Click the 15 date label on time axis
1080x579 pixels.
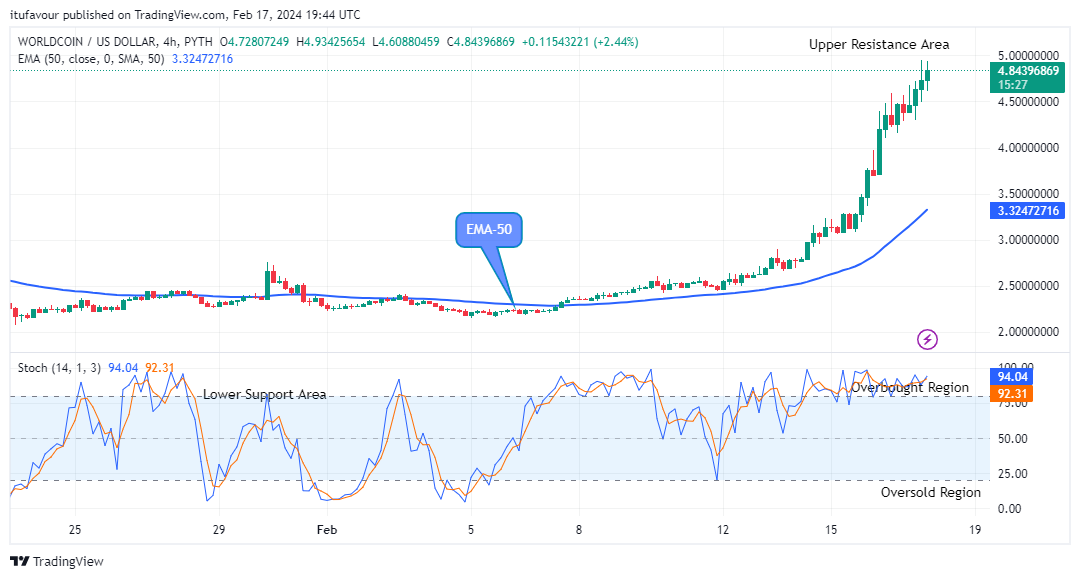tap(831, 530)
